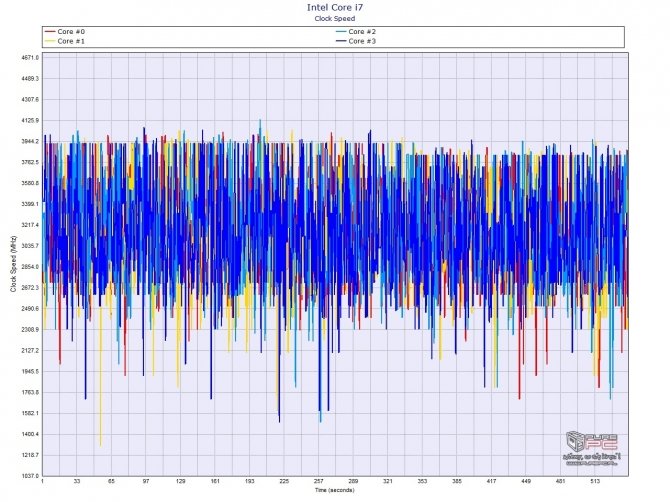Click the 4125.9 y-axis value
The image size is (670, 502).
pyautogui.click(x=30, y=120)
